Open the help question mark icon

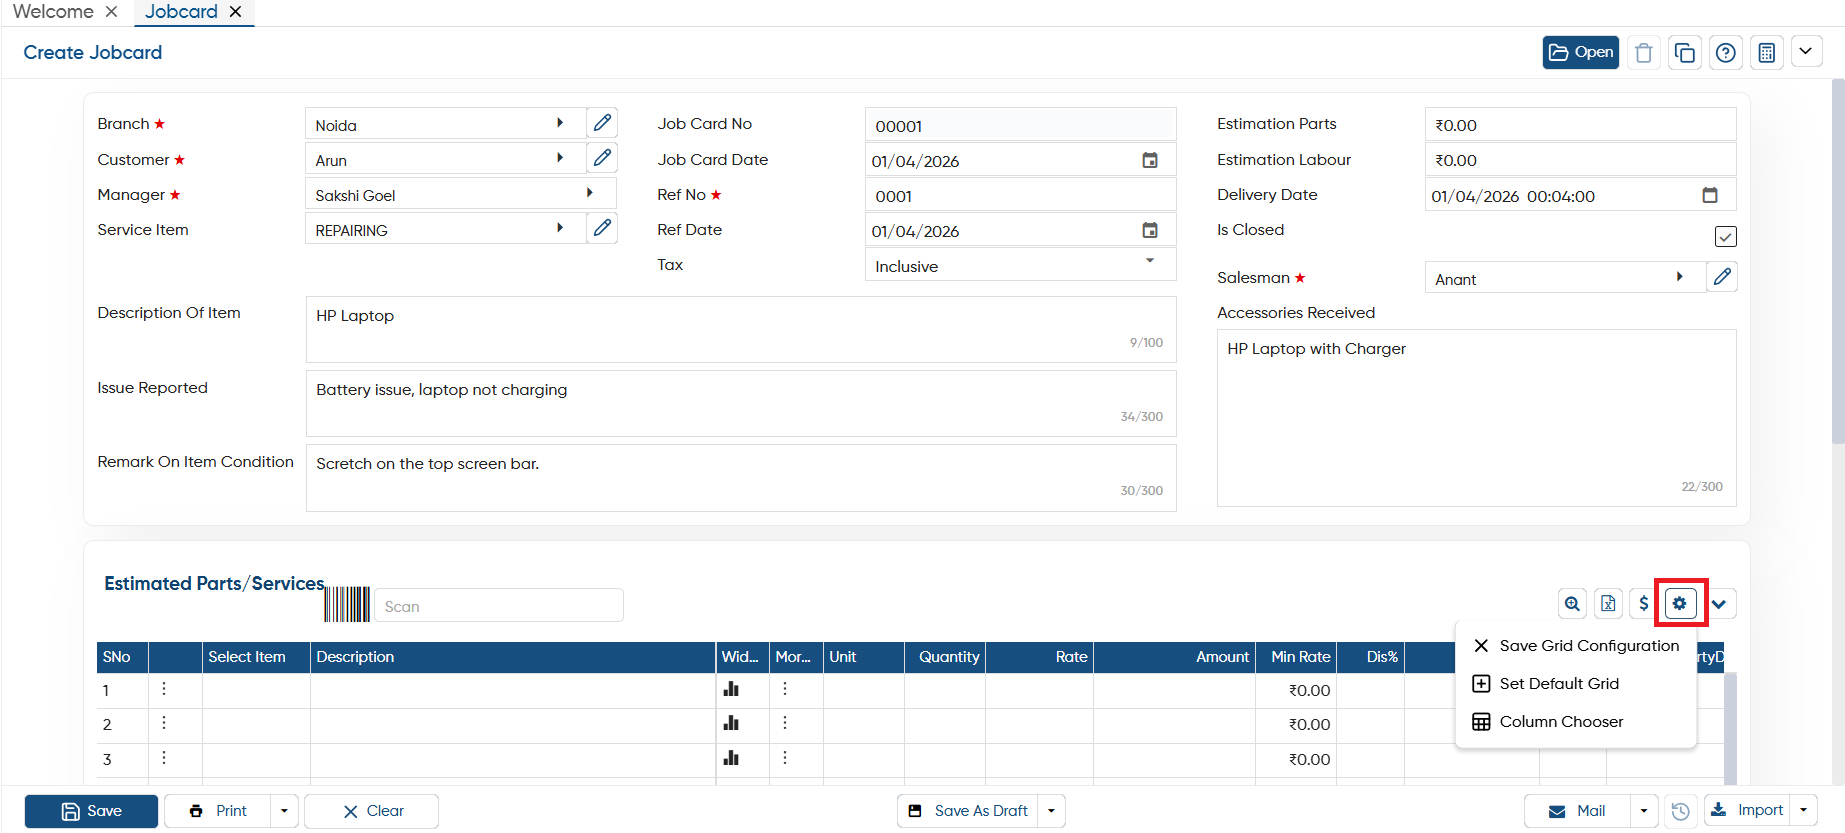1725,53
